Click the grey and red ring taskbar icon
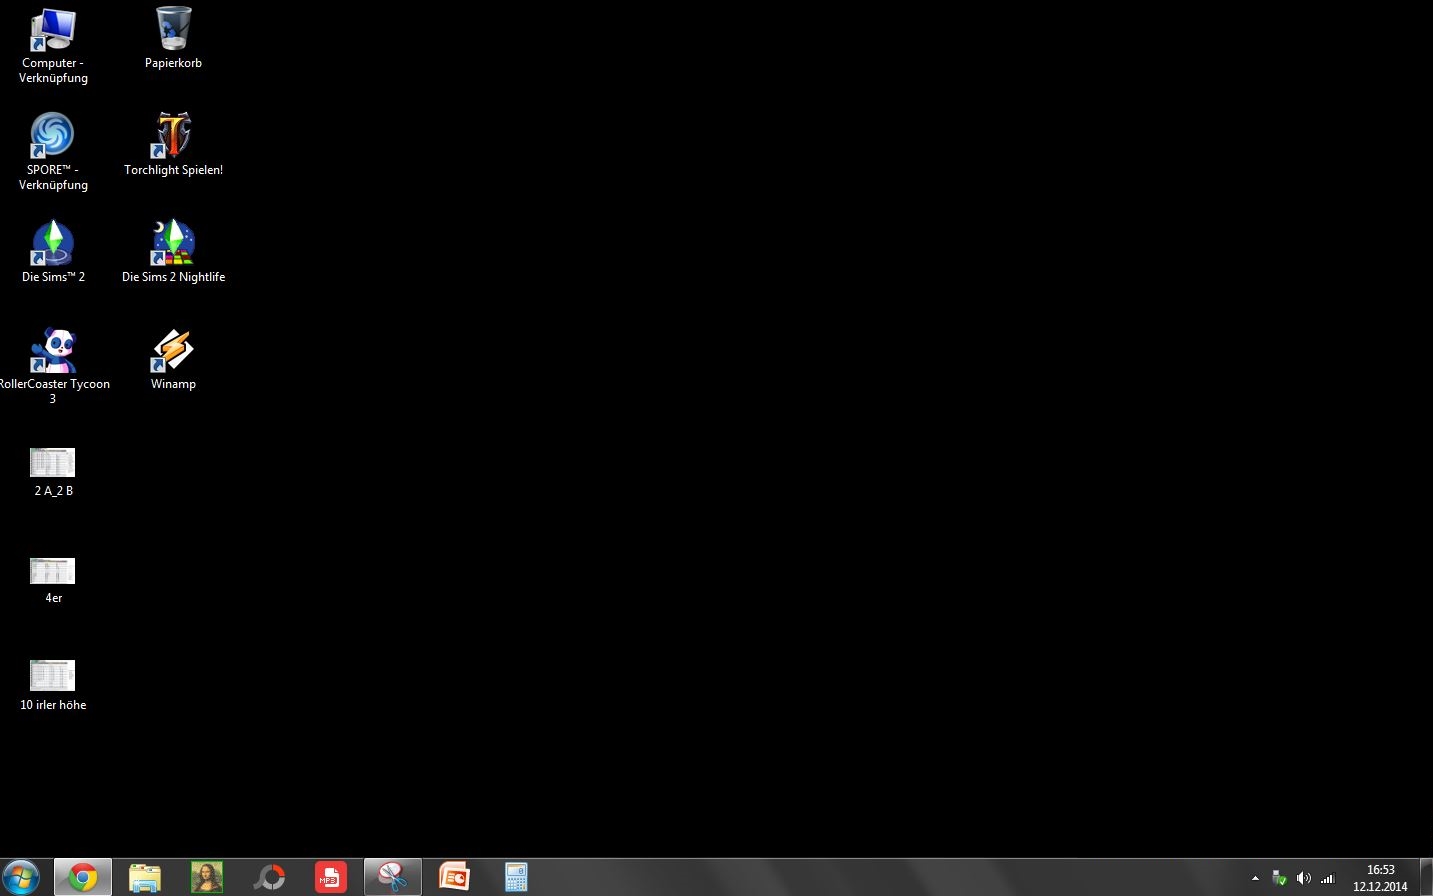The height and width of the screenshot is (896, 1433). (x=269, y=878)
